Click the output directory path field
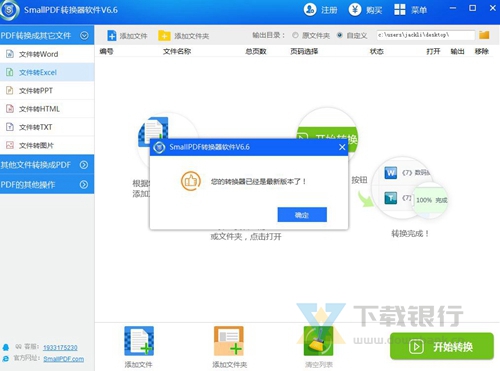This screenshot has height=371, width=500. pyautogui.click(x=426, y=35)
